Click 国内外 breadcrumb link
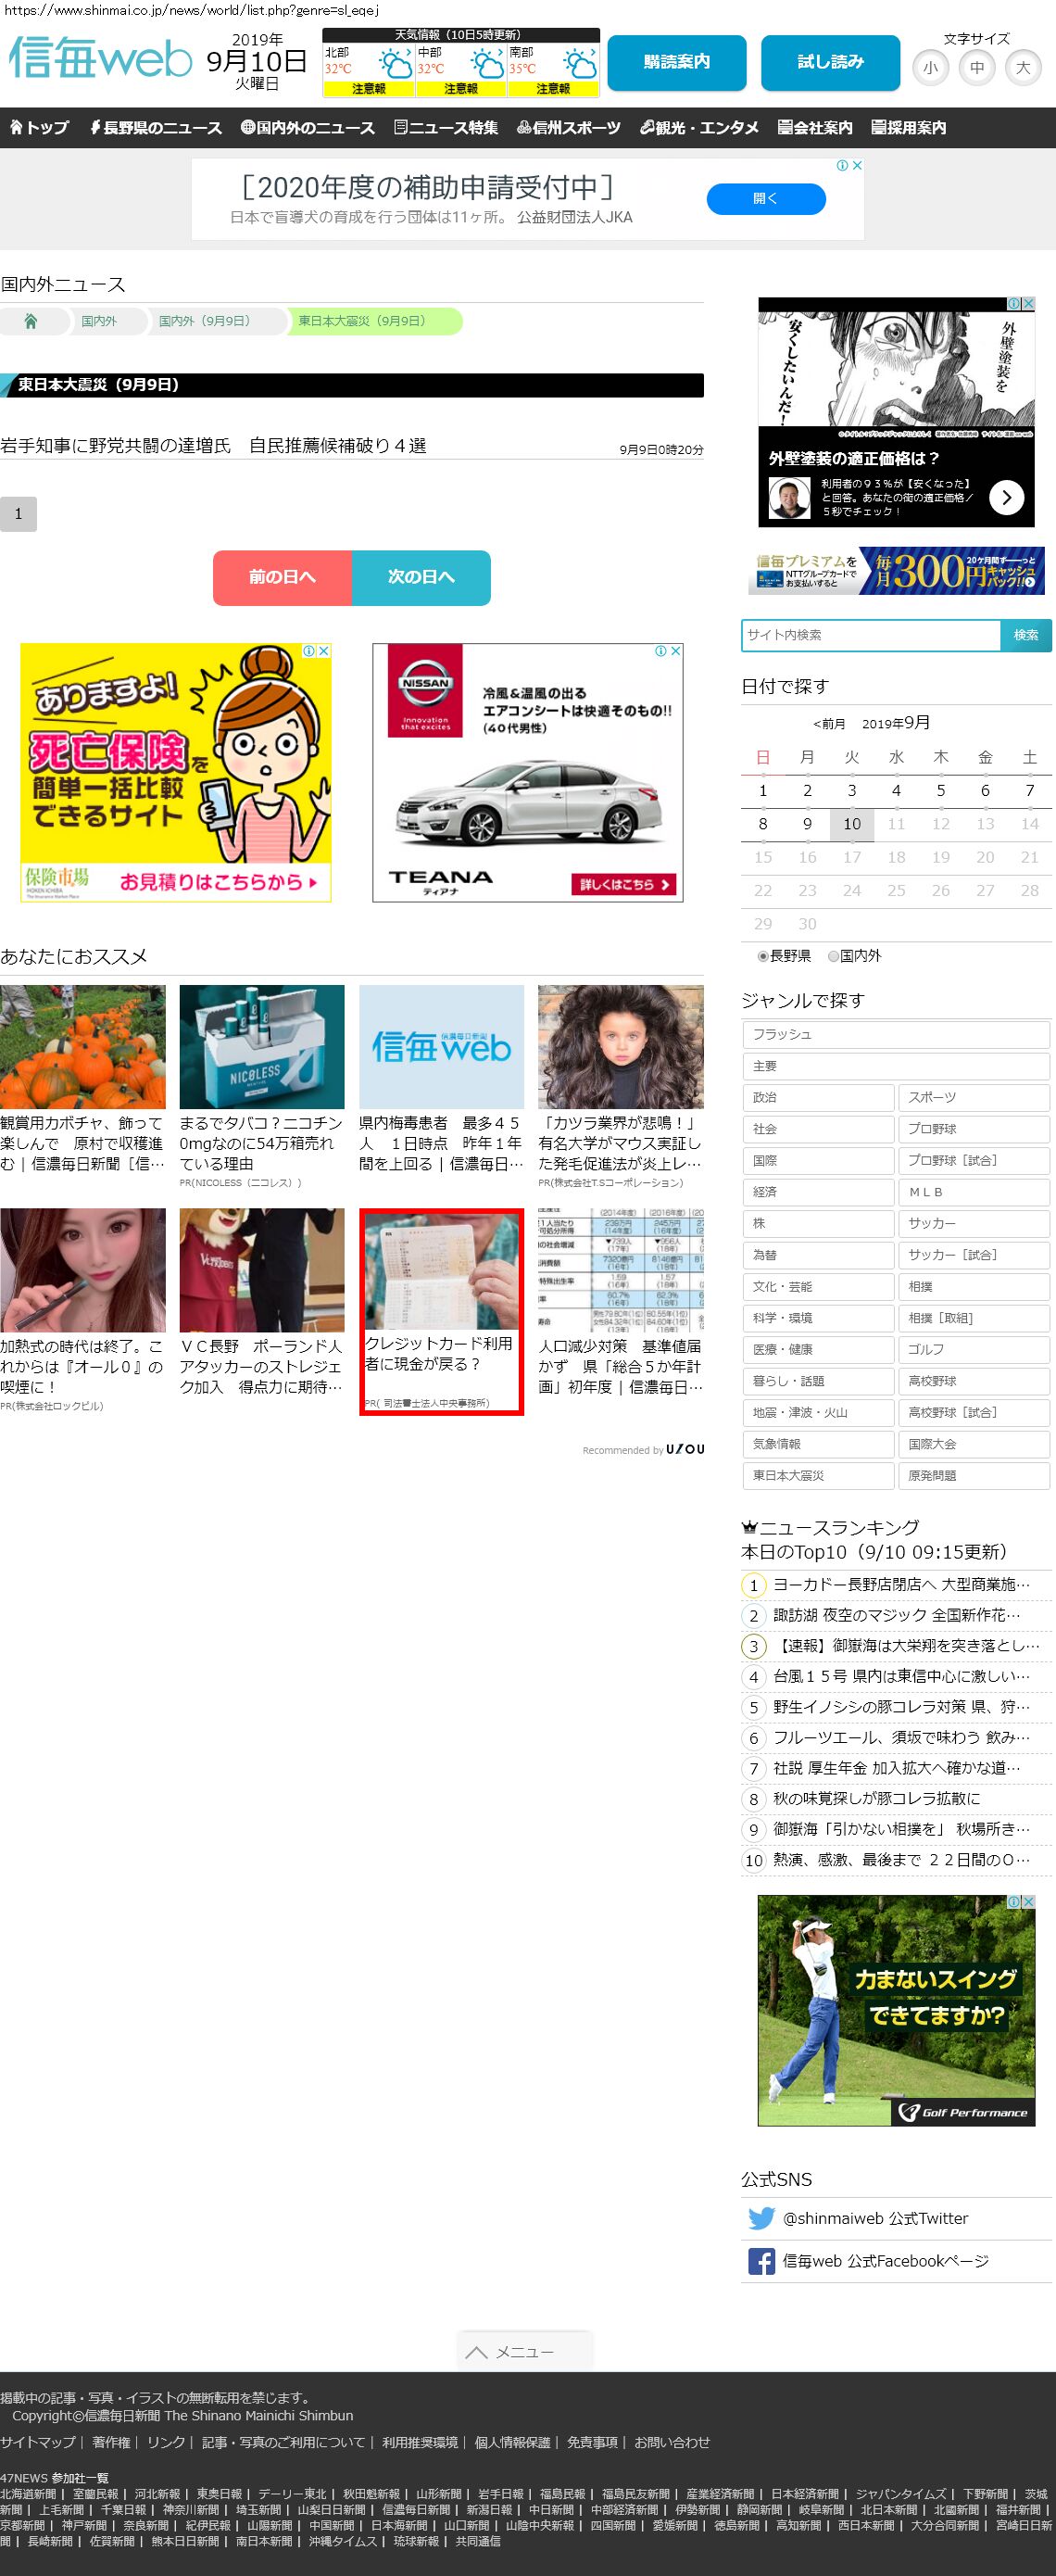 99,321
